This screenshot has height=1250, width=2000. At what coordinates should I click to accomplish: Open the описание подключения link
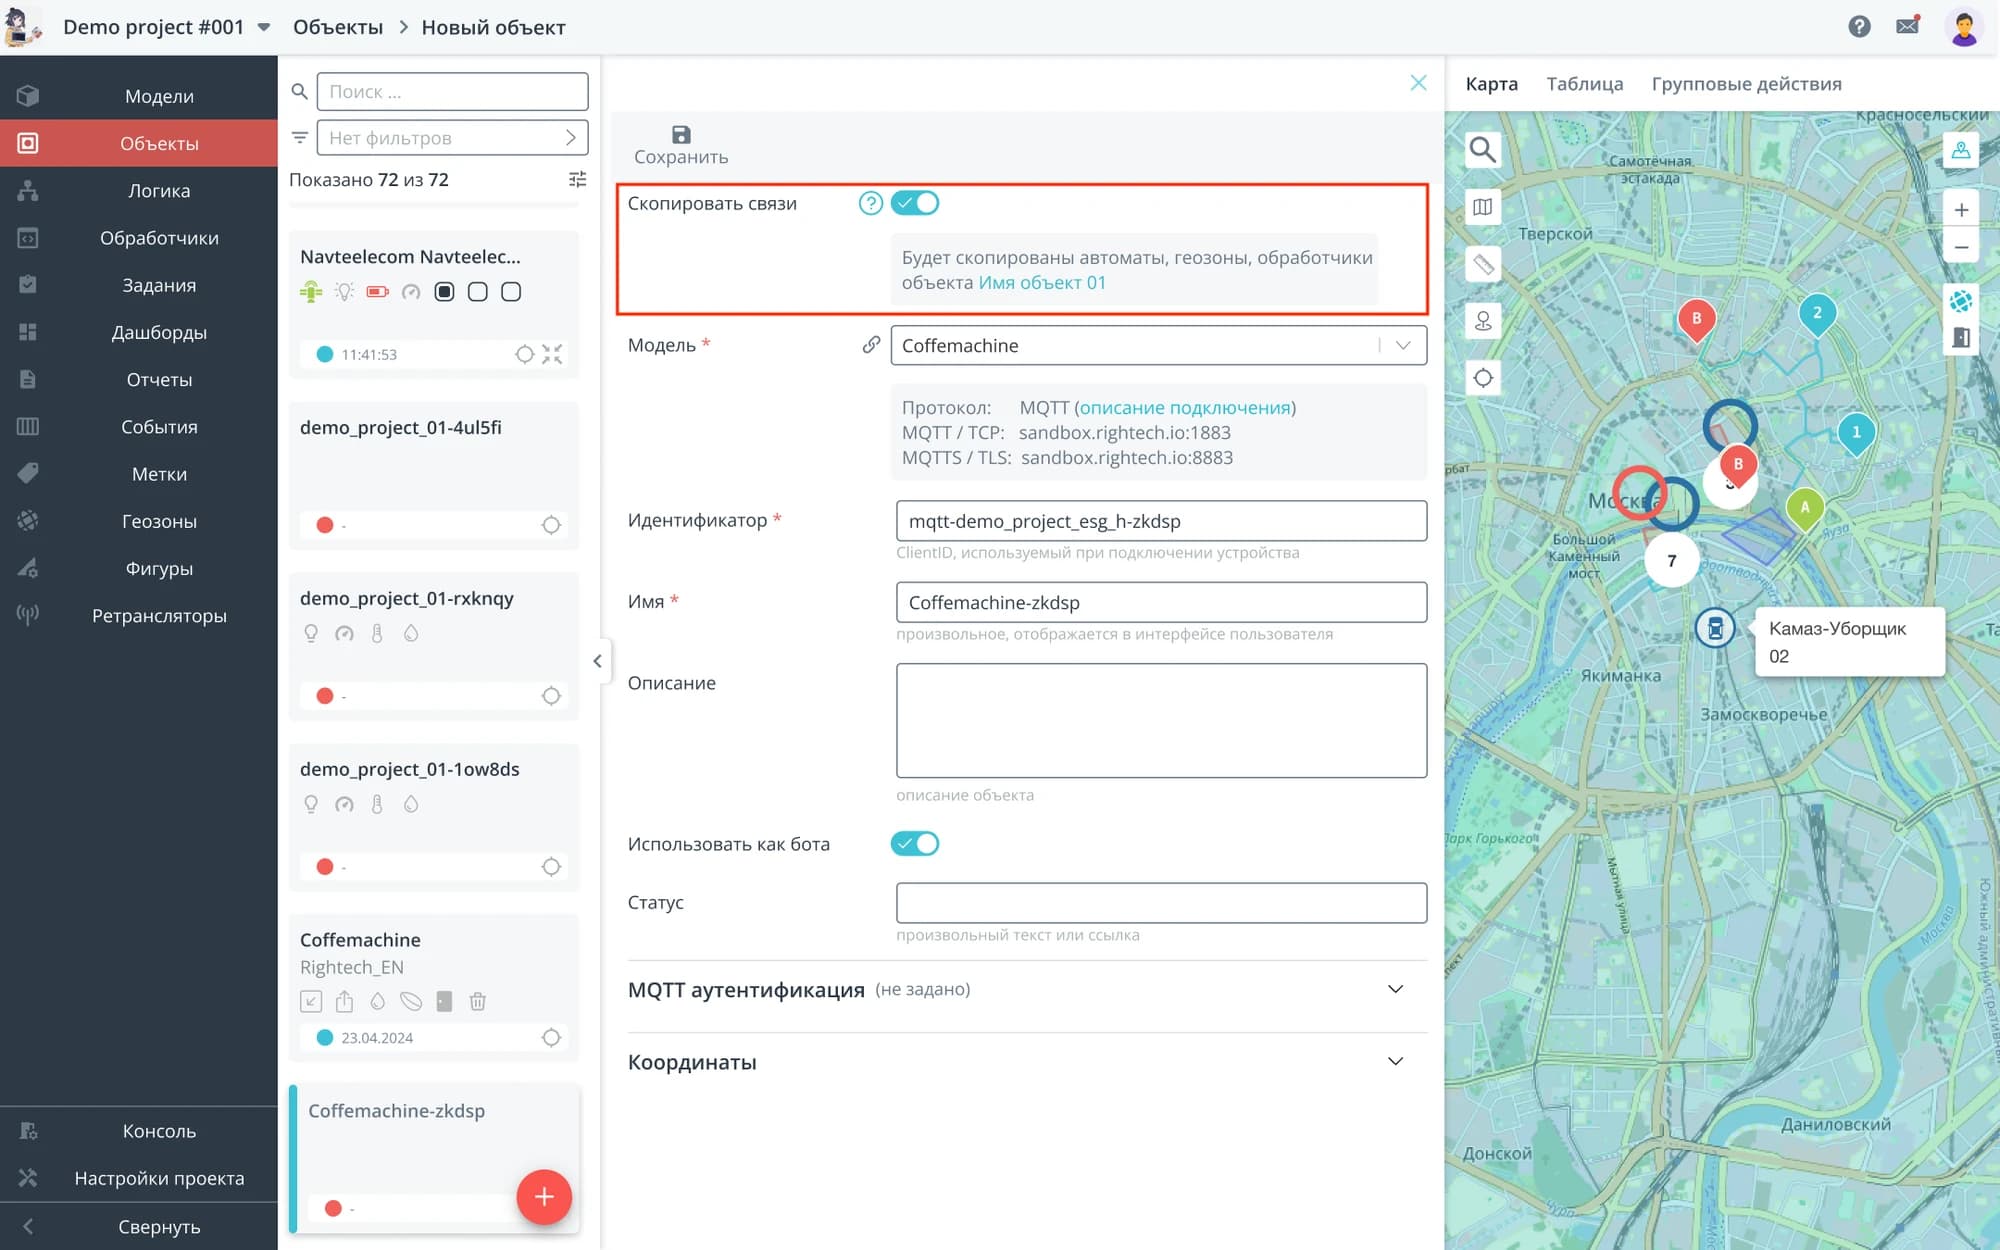coord(1184,408)
